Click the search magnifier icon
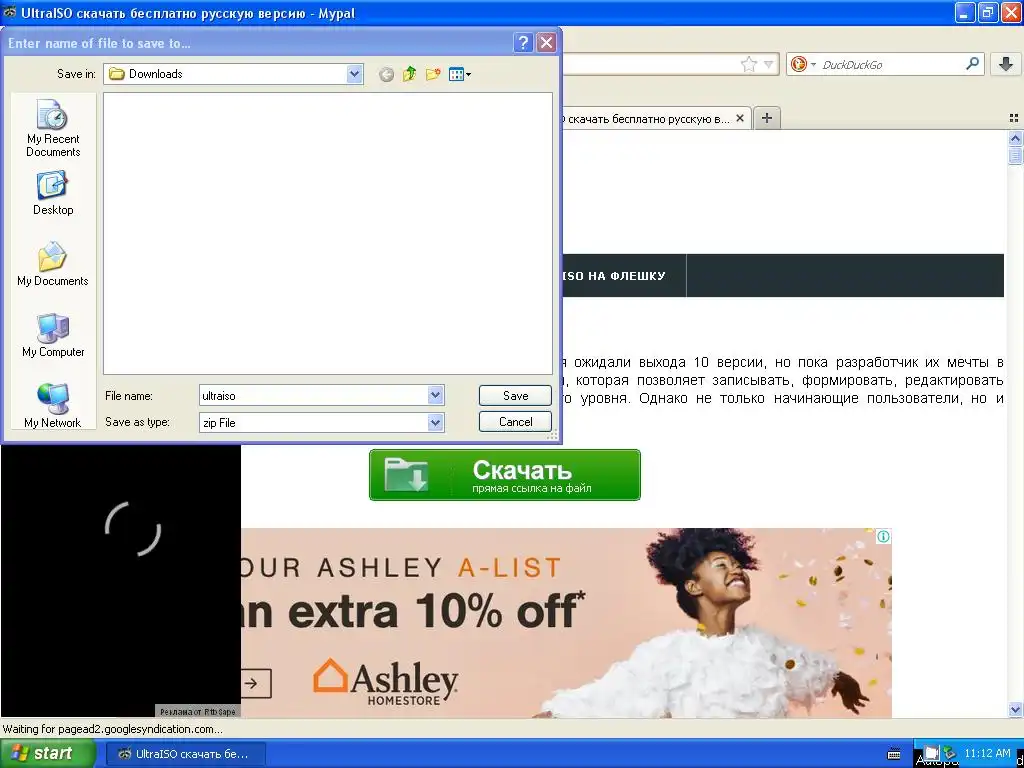Image resolution: width=1024 pixels, height=768 pixels. click(x=972, y=63)
